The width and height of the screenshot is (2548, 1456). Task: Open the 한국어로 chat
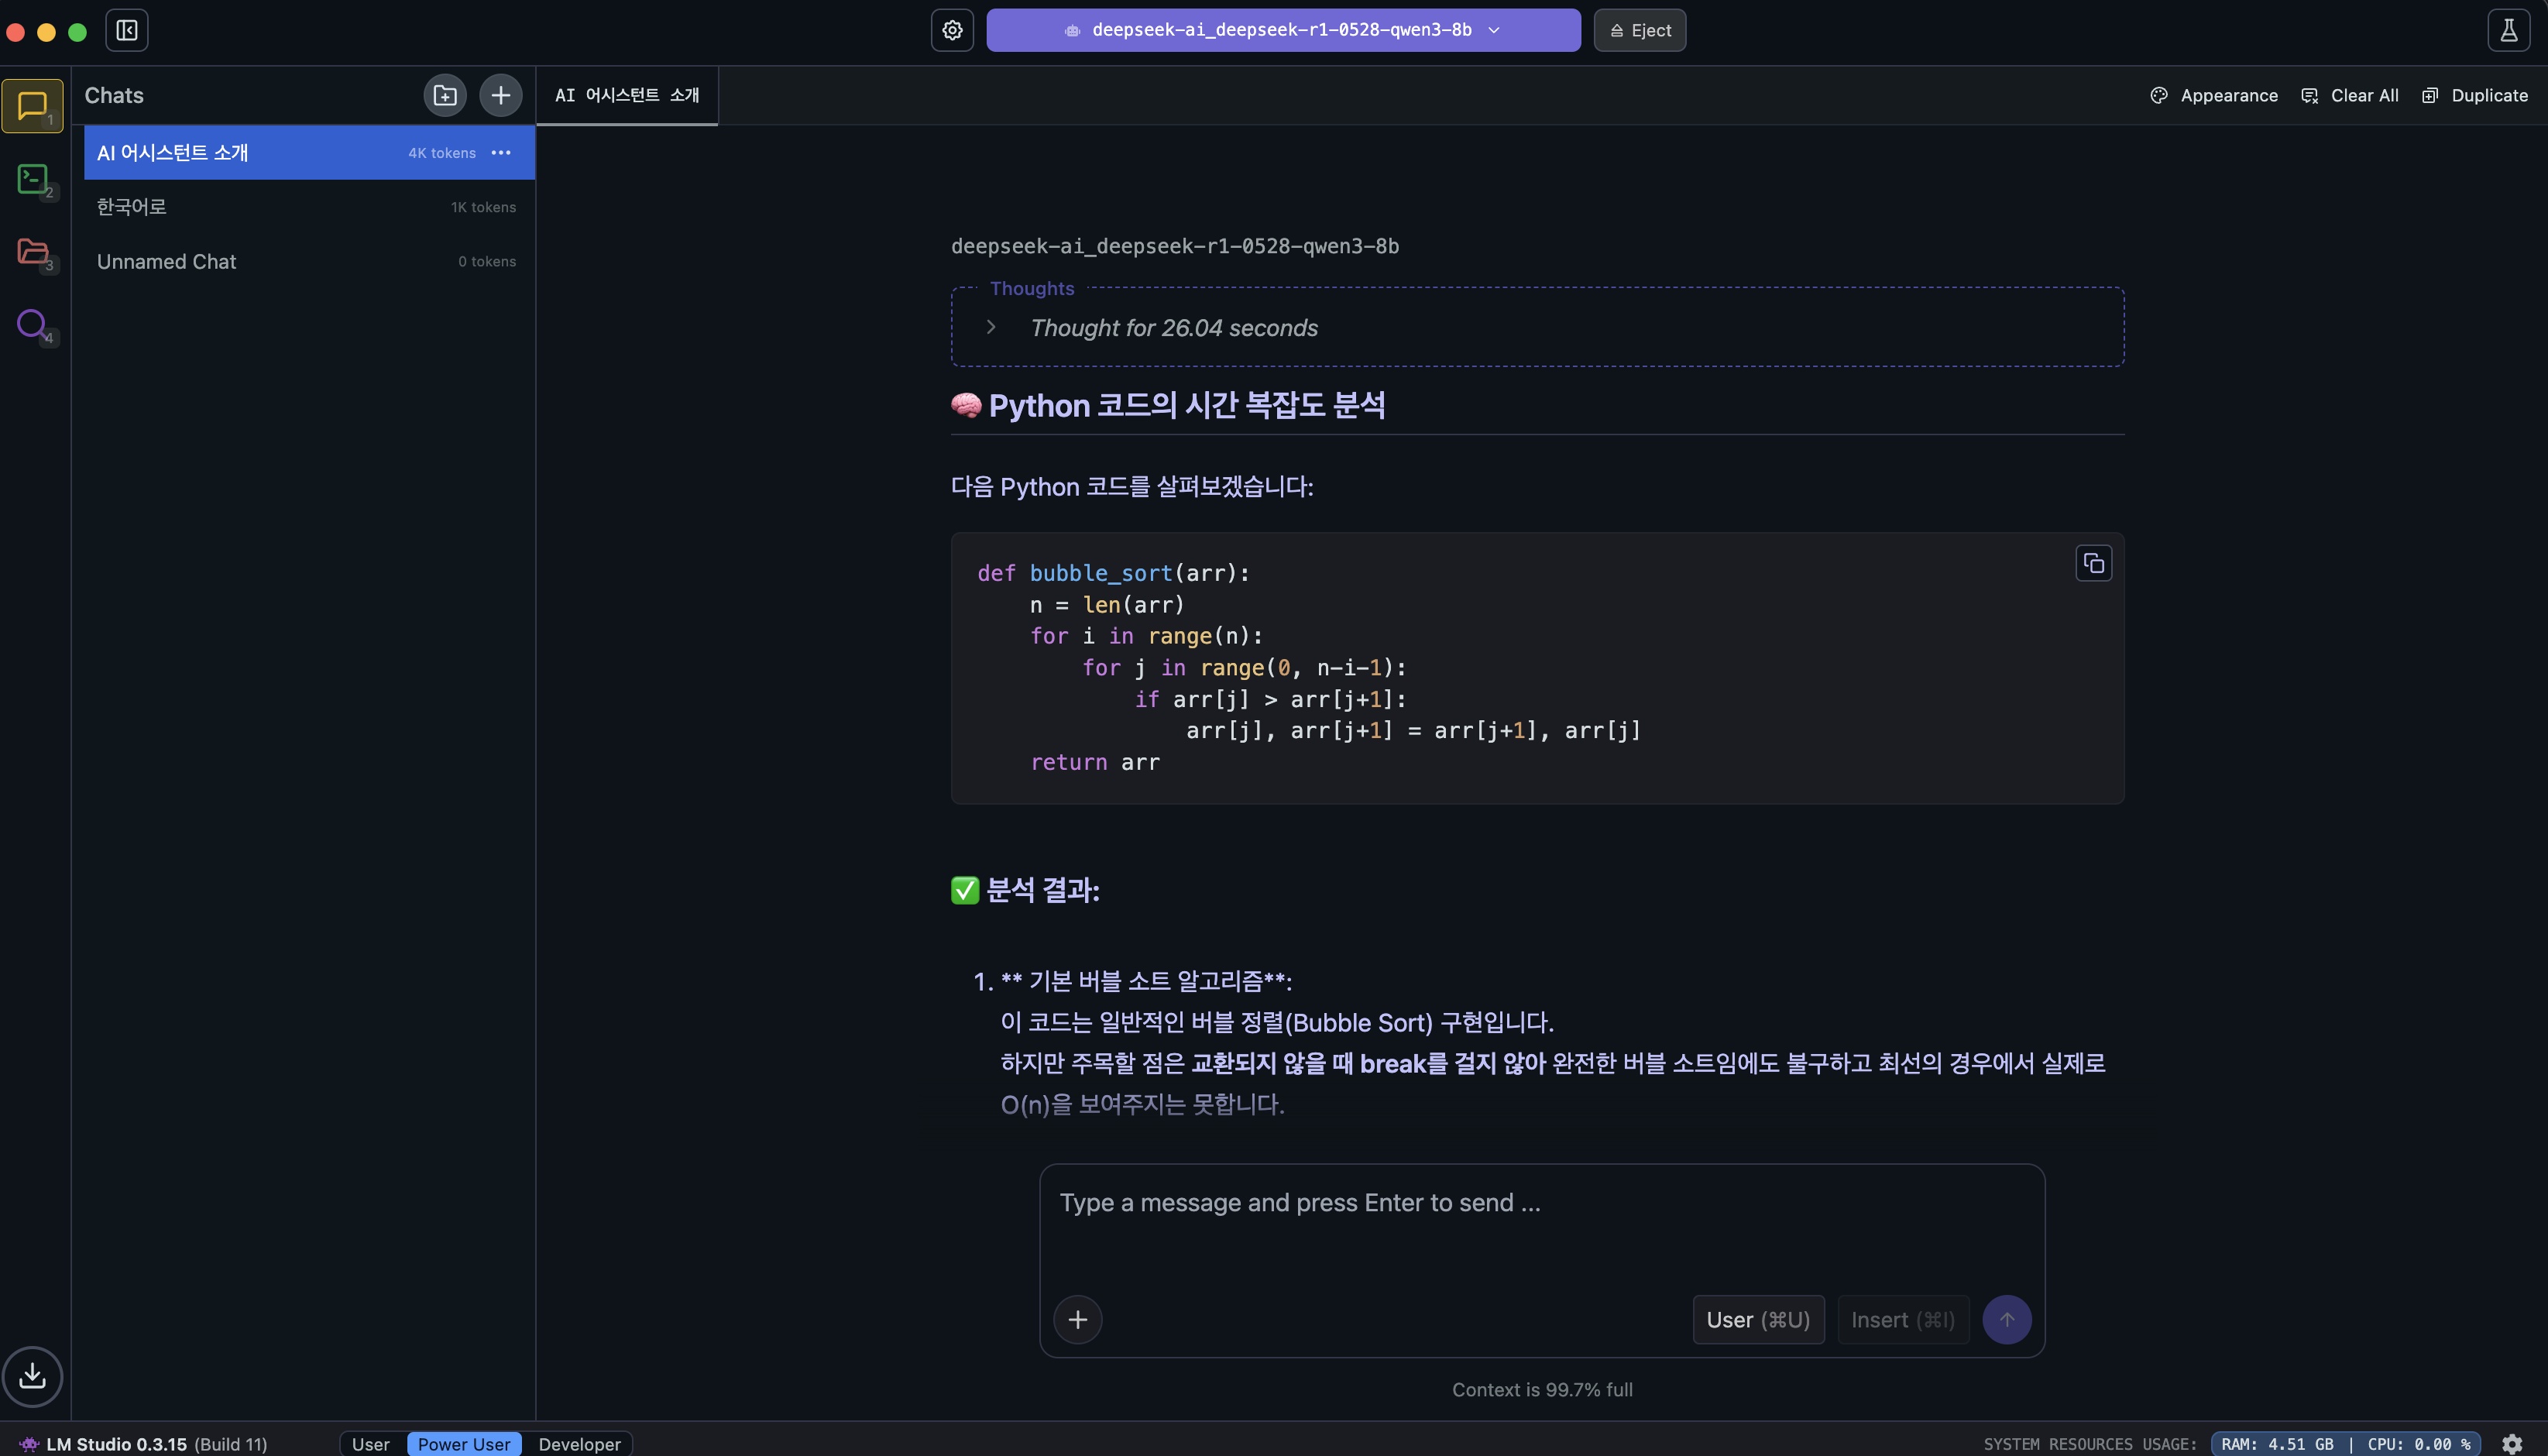pos(309,207)
